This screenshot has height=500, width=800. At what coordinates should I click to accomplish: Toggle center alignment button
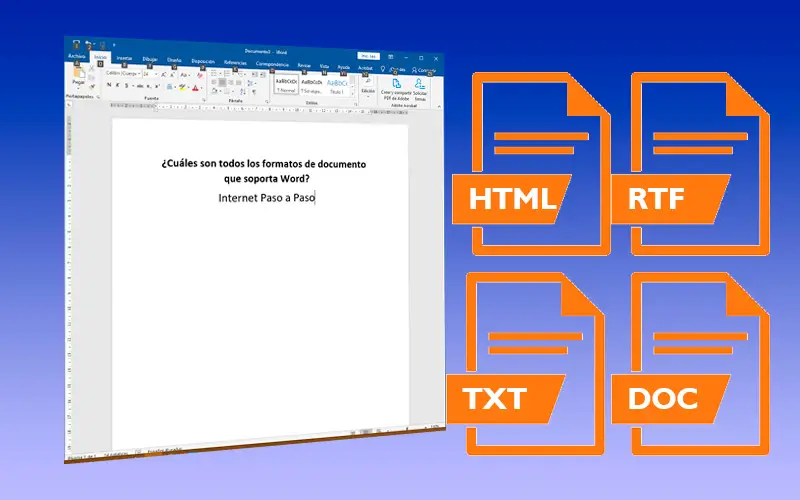(x=222, y=83)
